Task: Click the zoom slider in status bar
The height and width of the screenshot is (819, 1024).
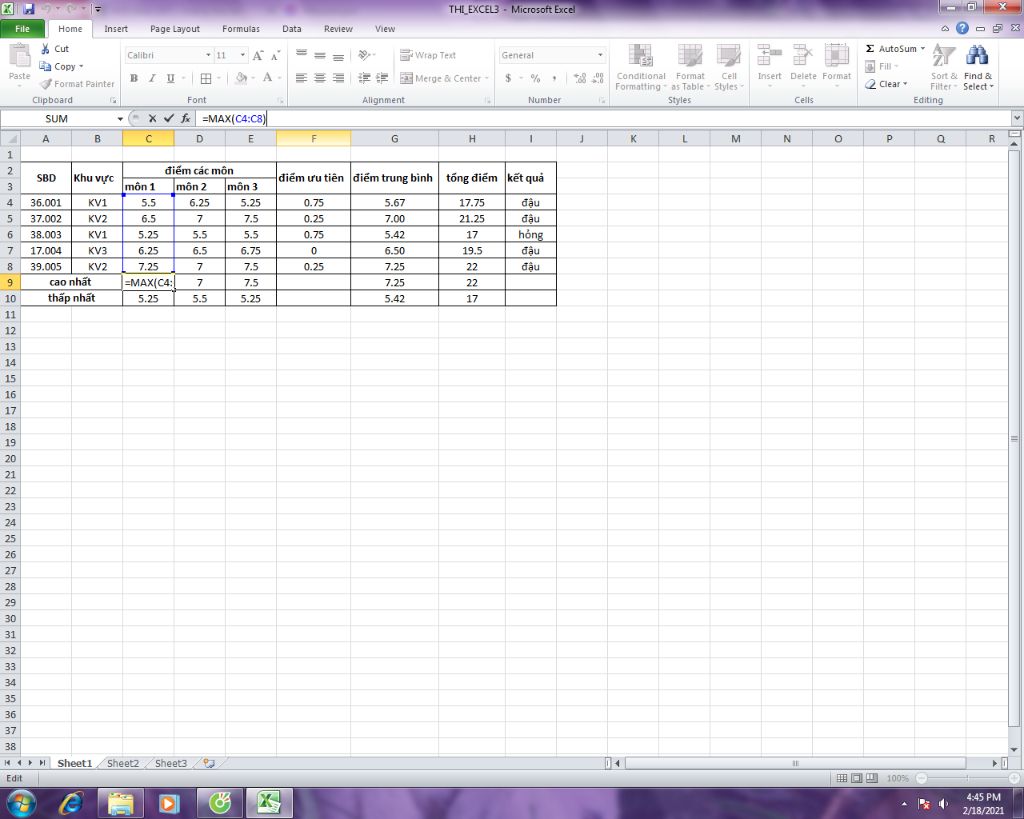Action: tap(968, 778)
